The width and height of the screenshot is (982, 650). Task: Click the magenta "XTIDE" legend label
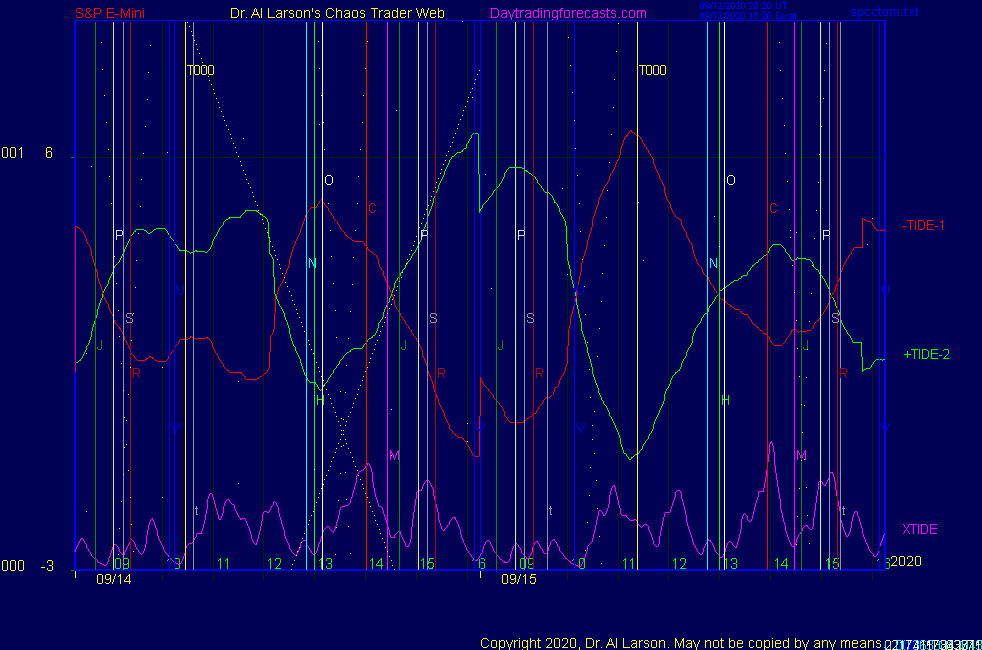pos(919,529)
